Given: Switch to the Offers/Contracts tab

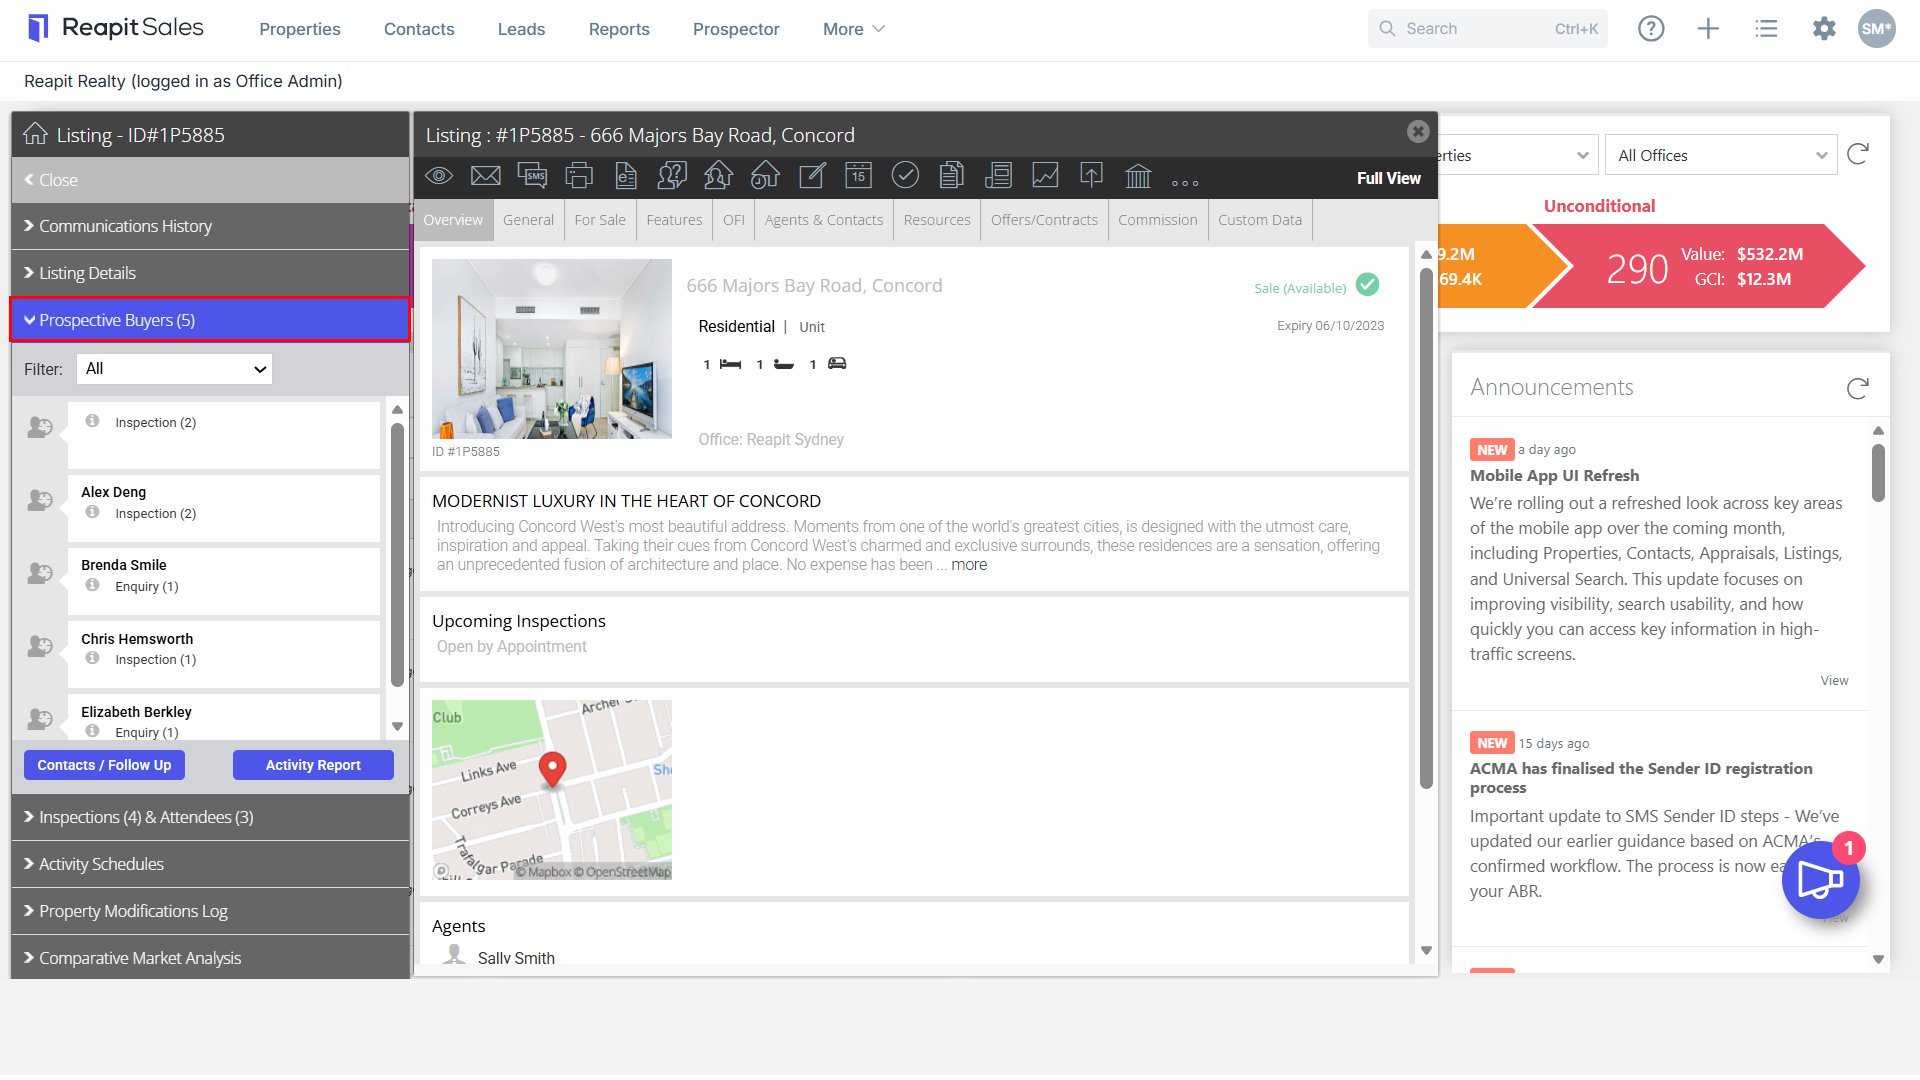Looking at the screenshot, I should 1044,220.
